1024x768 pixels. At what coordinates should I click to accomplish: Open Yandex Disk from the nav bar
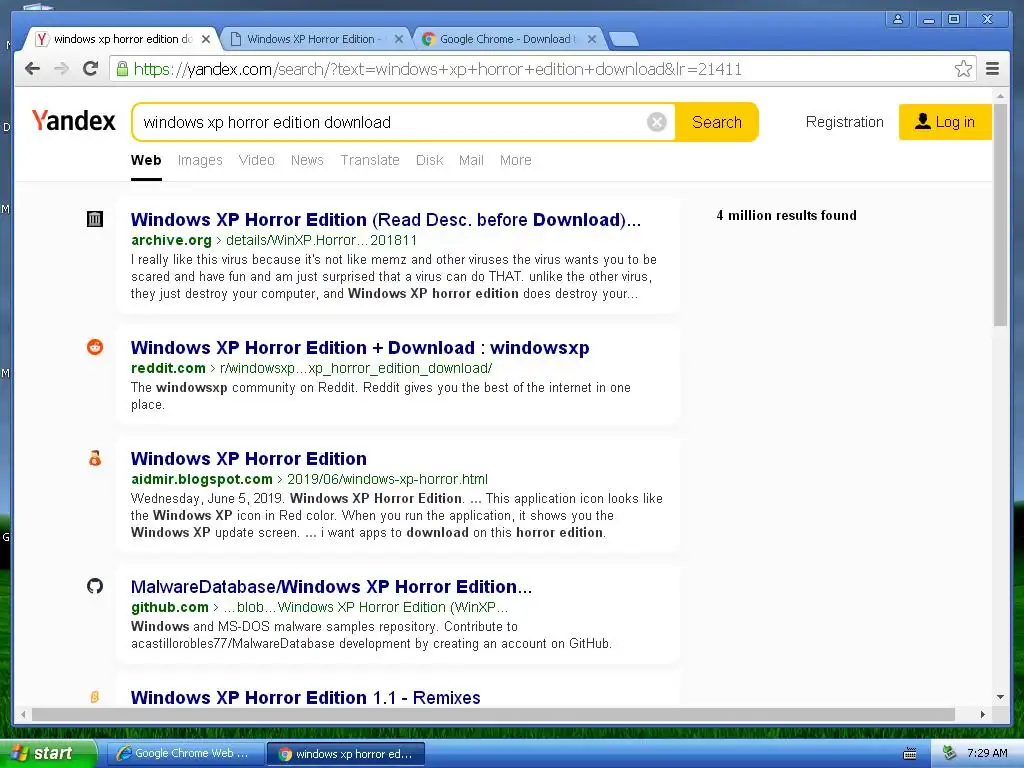(x=430, y=160)
